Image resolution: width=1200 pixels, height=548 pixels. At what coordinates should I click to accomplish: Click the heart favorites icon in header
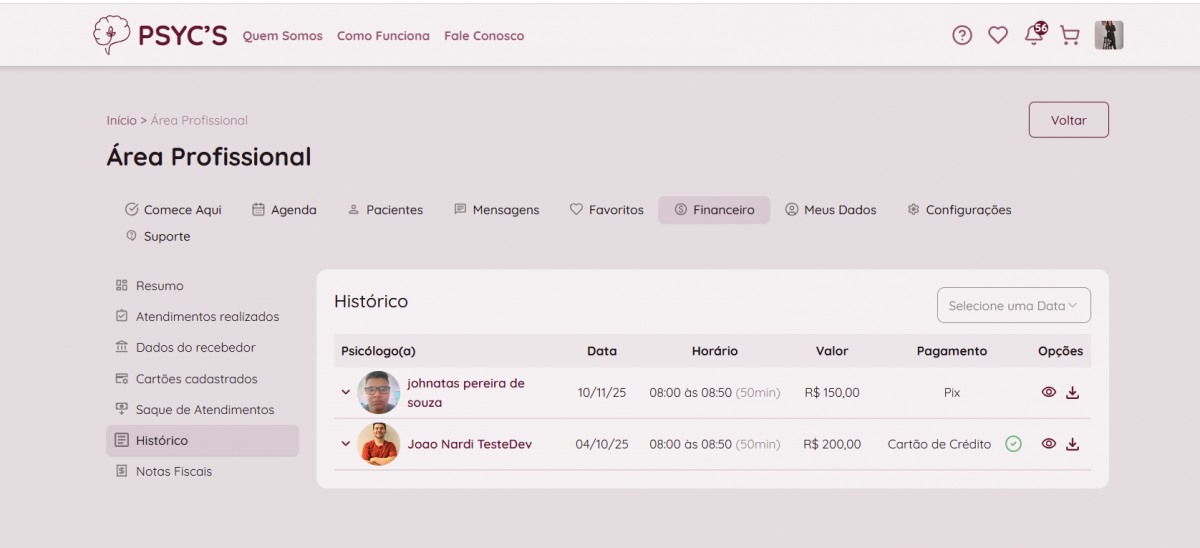[998, 36]
